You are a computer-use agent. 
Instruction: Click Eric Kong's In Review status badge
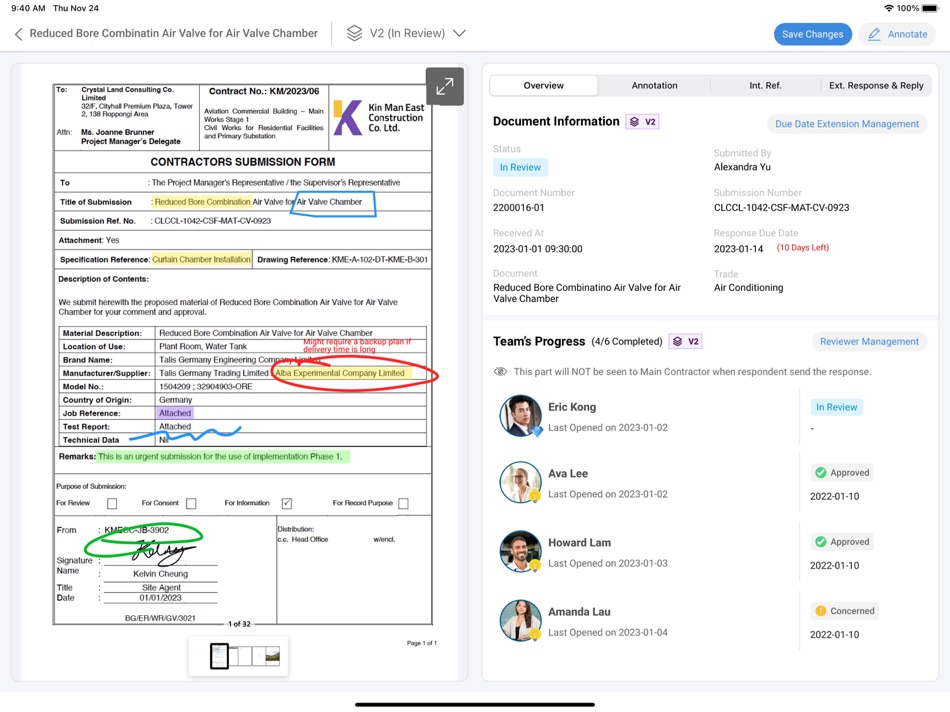pos(836,407)
